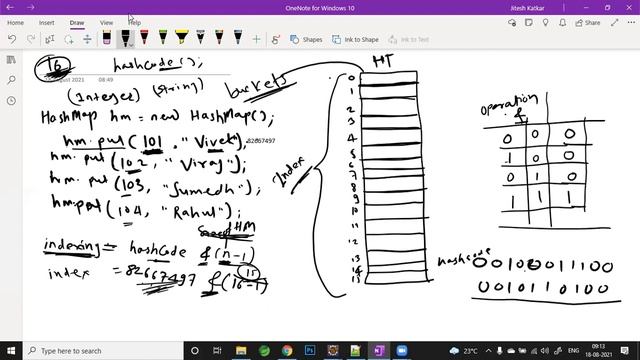This screenshot has width=640, height=360.
Task: Undo the last ink stroke
Action: 12,39
